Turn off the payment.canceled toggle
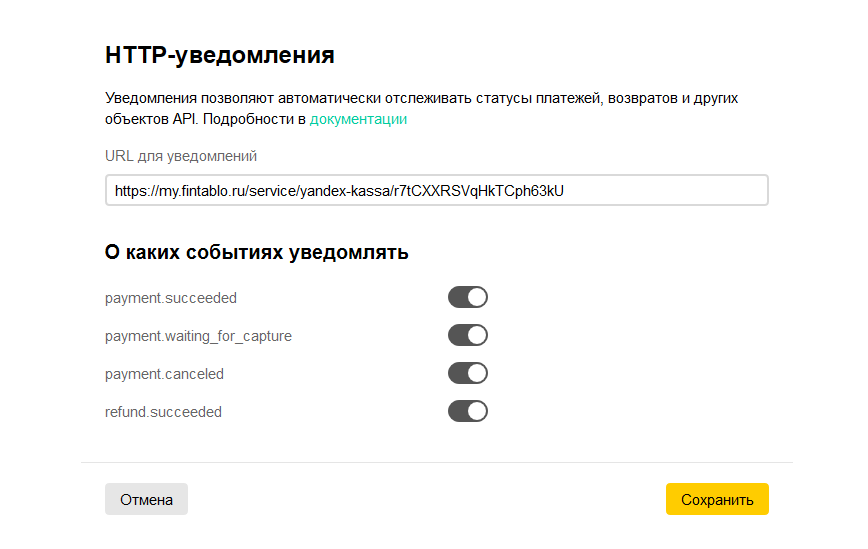The image size is (868, 549). pyautogui.click(x=468, y=374)
